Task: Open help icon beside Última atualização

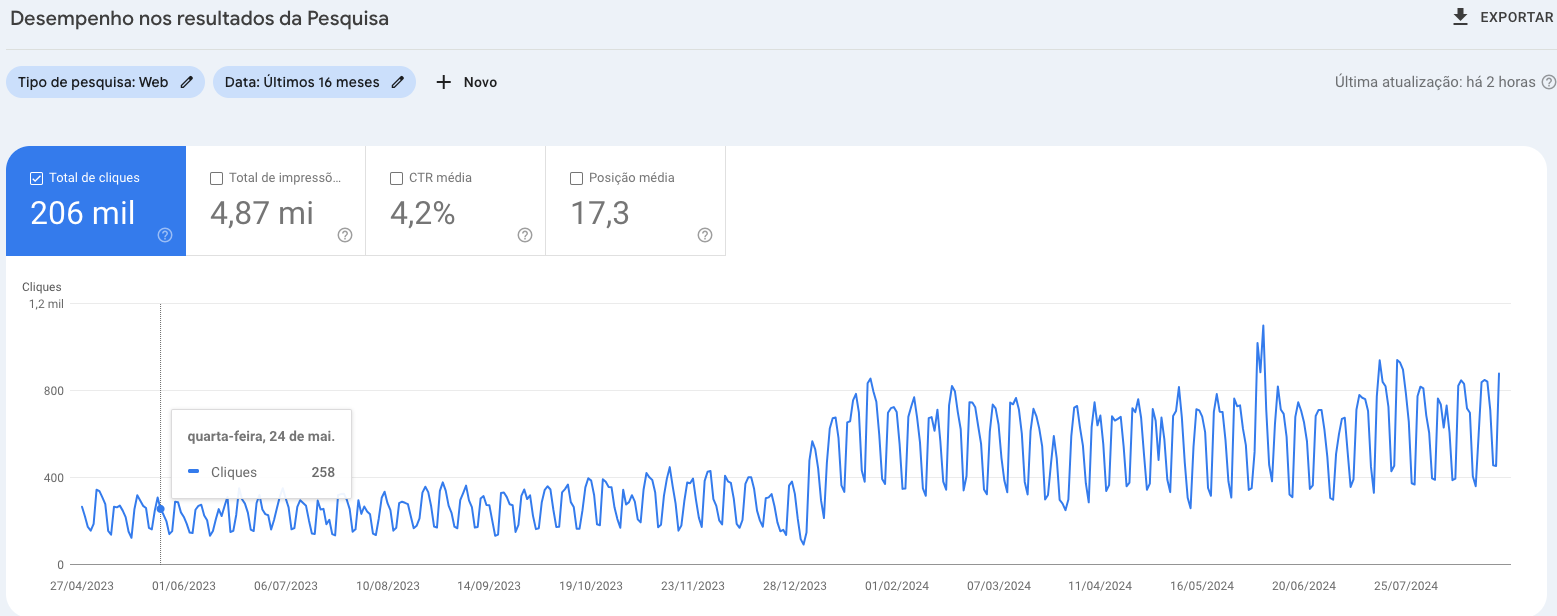Action: point(1548,82)
